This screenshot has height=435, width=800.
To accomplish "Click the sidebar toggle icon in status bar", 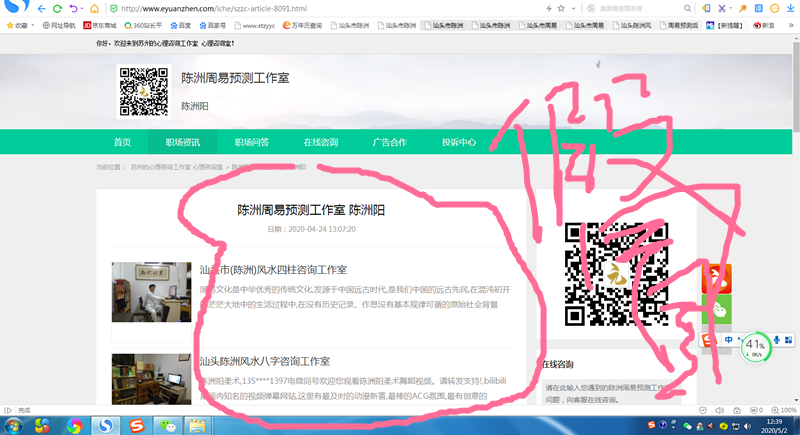I will click(x=8, y=410).
